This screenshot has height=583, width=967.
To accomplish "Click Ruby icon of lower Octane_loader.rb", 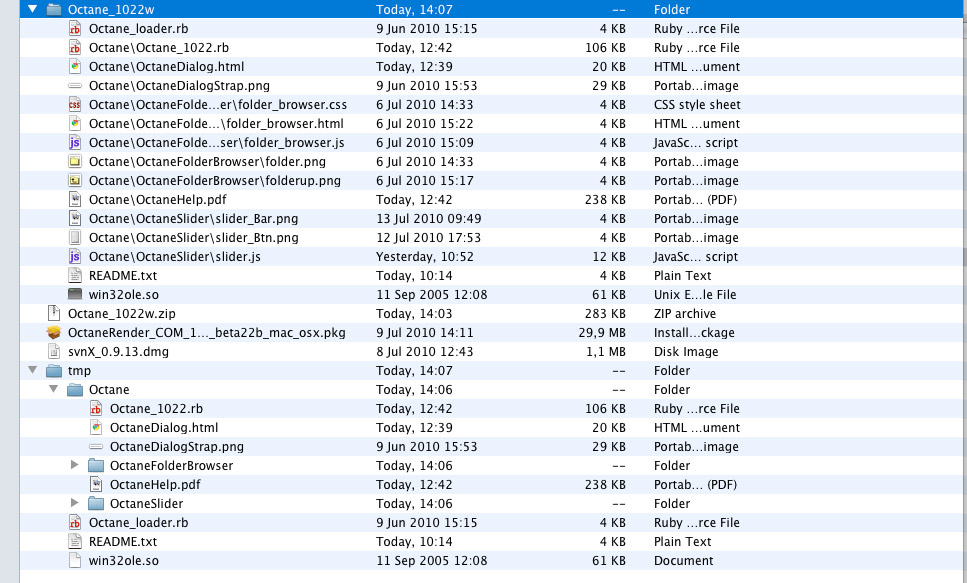I will [x=75, y=523].
